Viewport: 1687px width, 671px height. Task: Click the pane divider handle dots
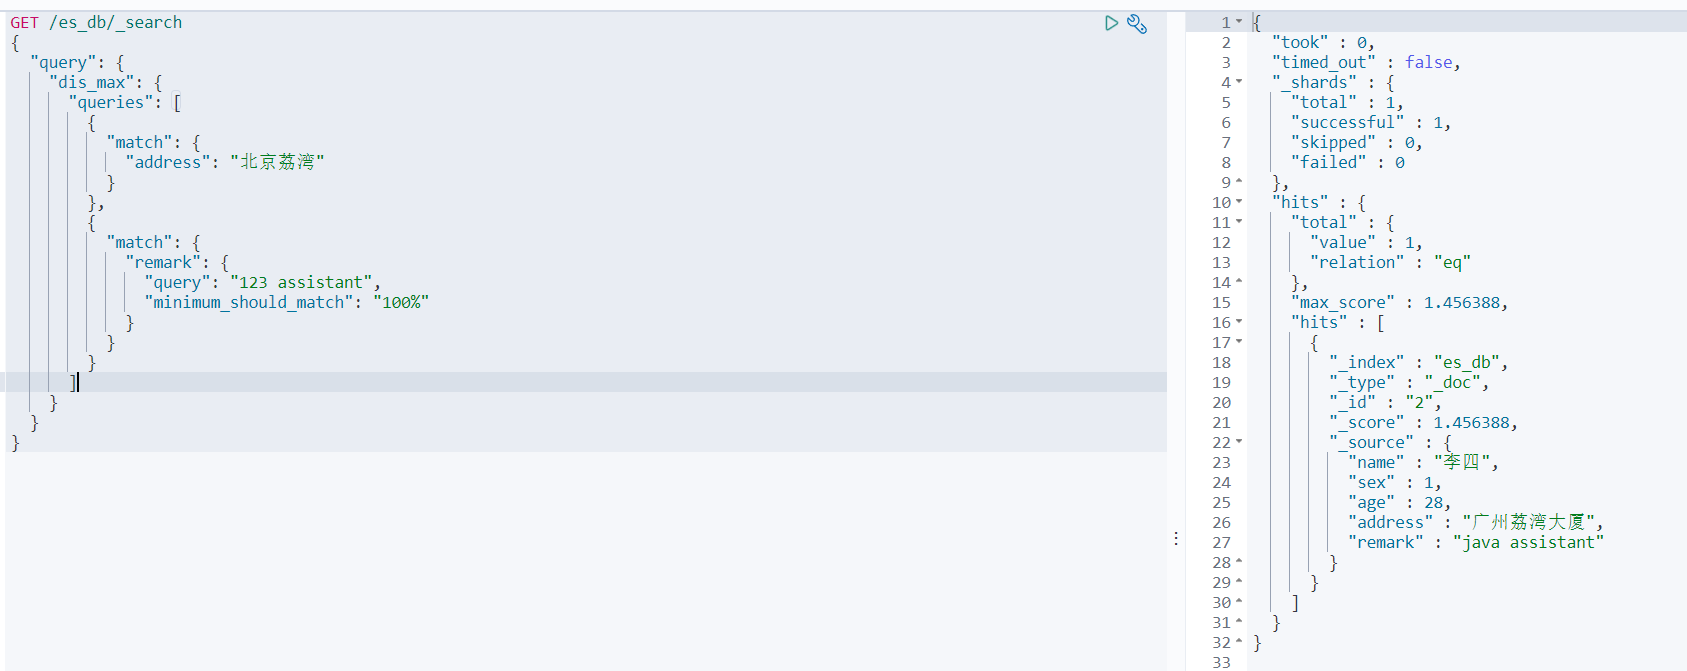point(1176,538)
